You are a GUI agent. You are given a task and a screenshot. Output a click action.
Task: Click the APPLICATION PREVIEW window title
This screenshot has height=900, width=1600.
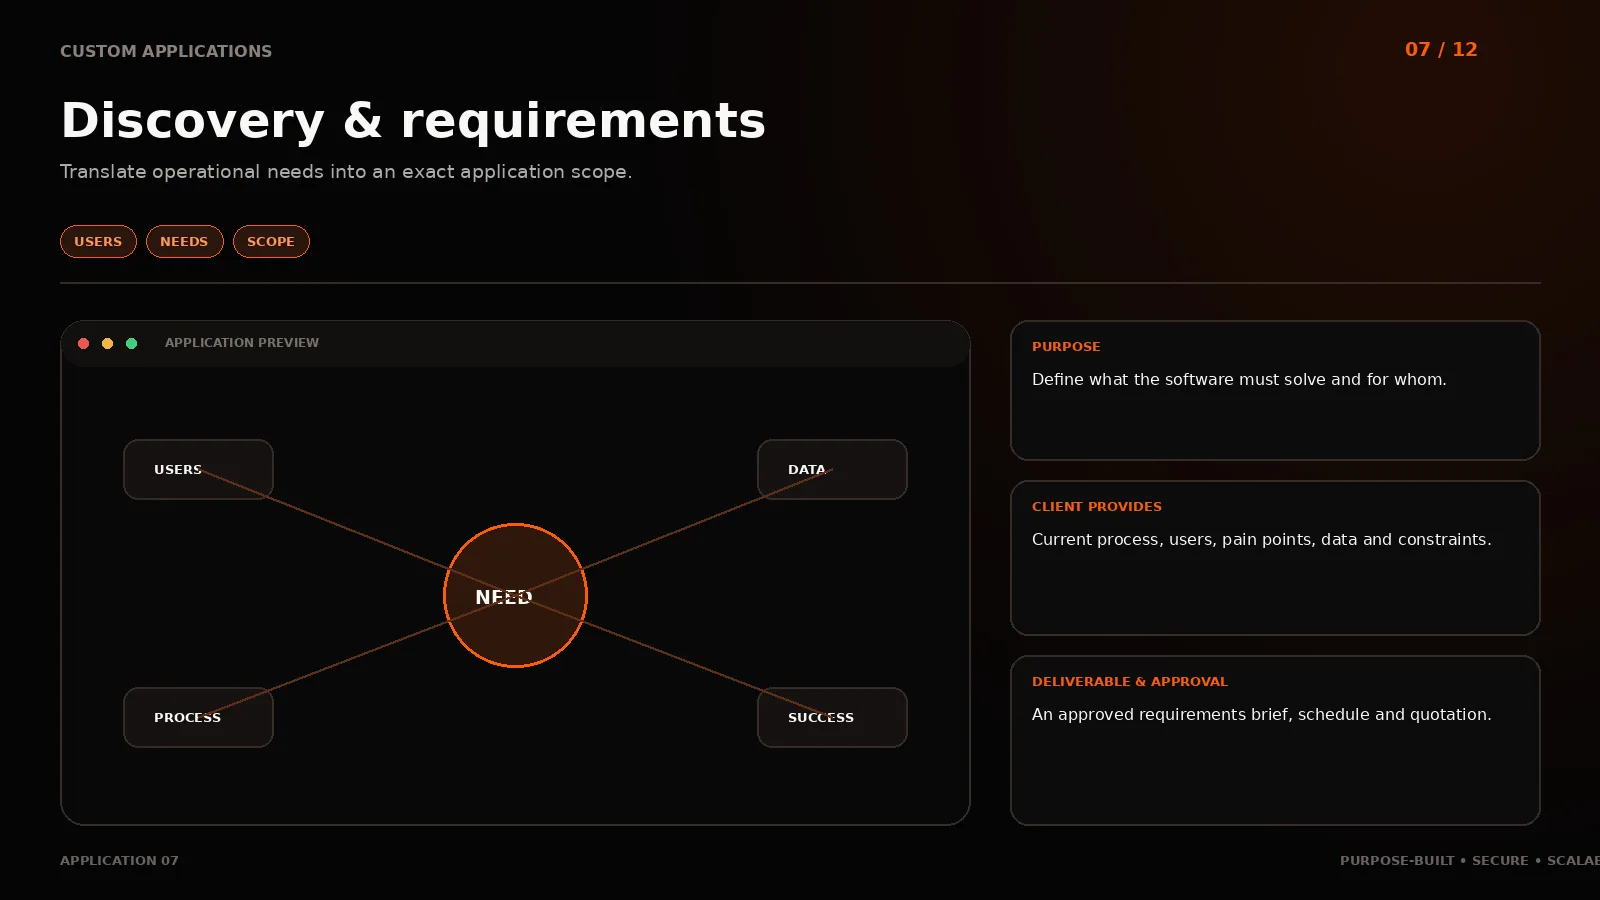242,342
